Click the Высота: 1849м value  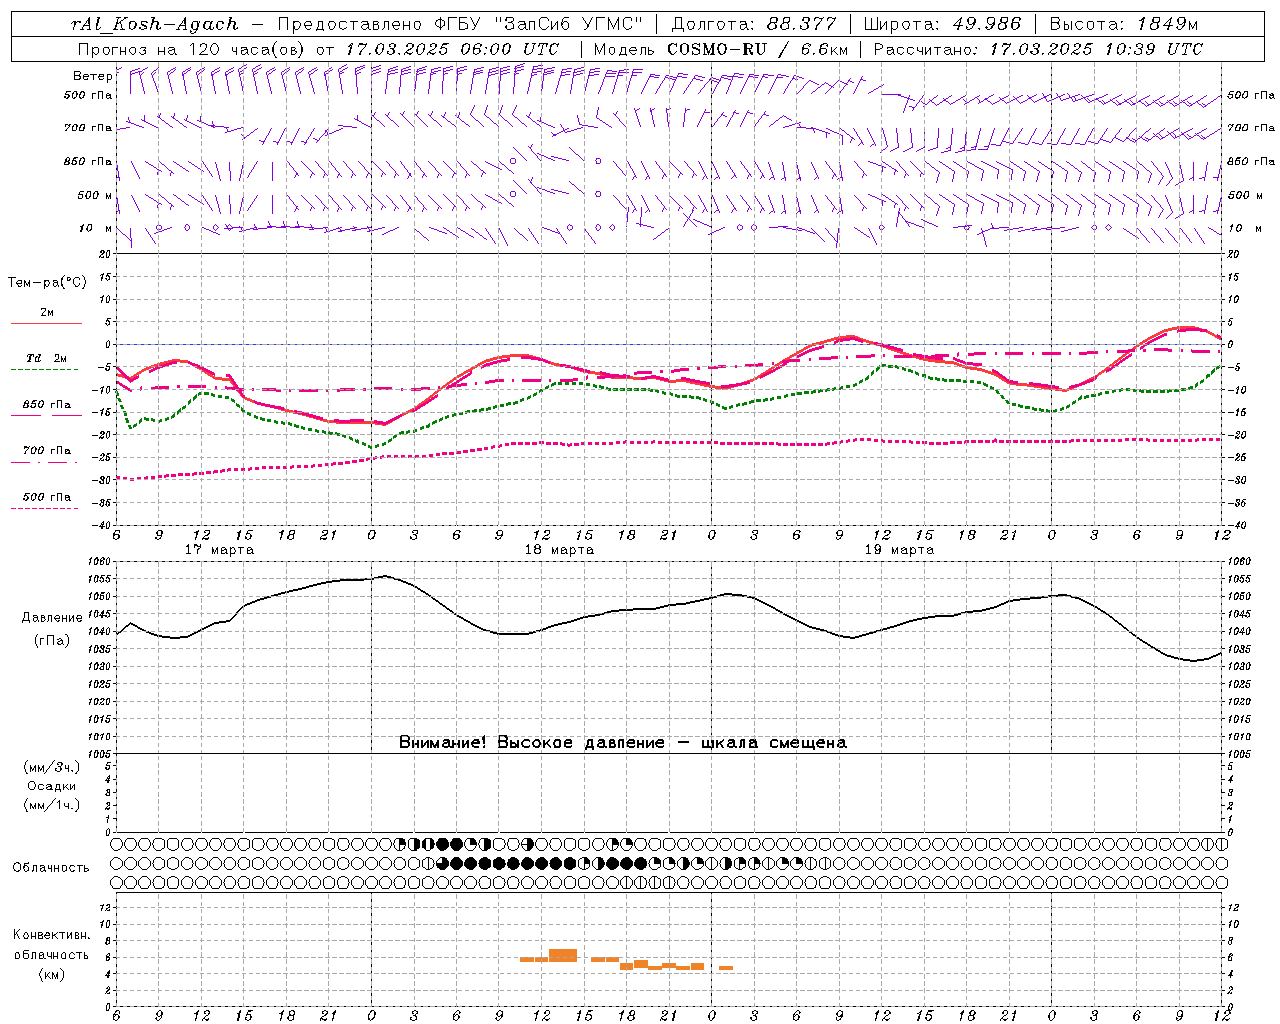coord(1123,24)
